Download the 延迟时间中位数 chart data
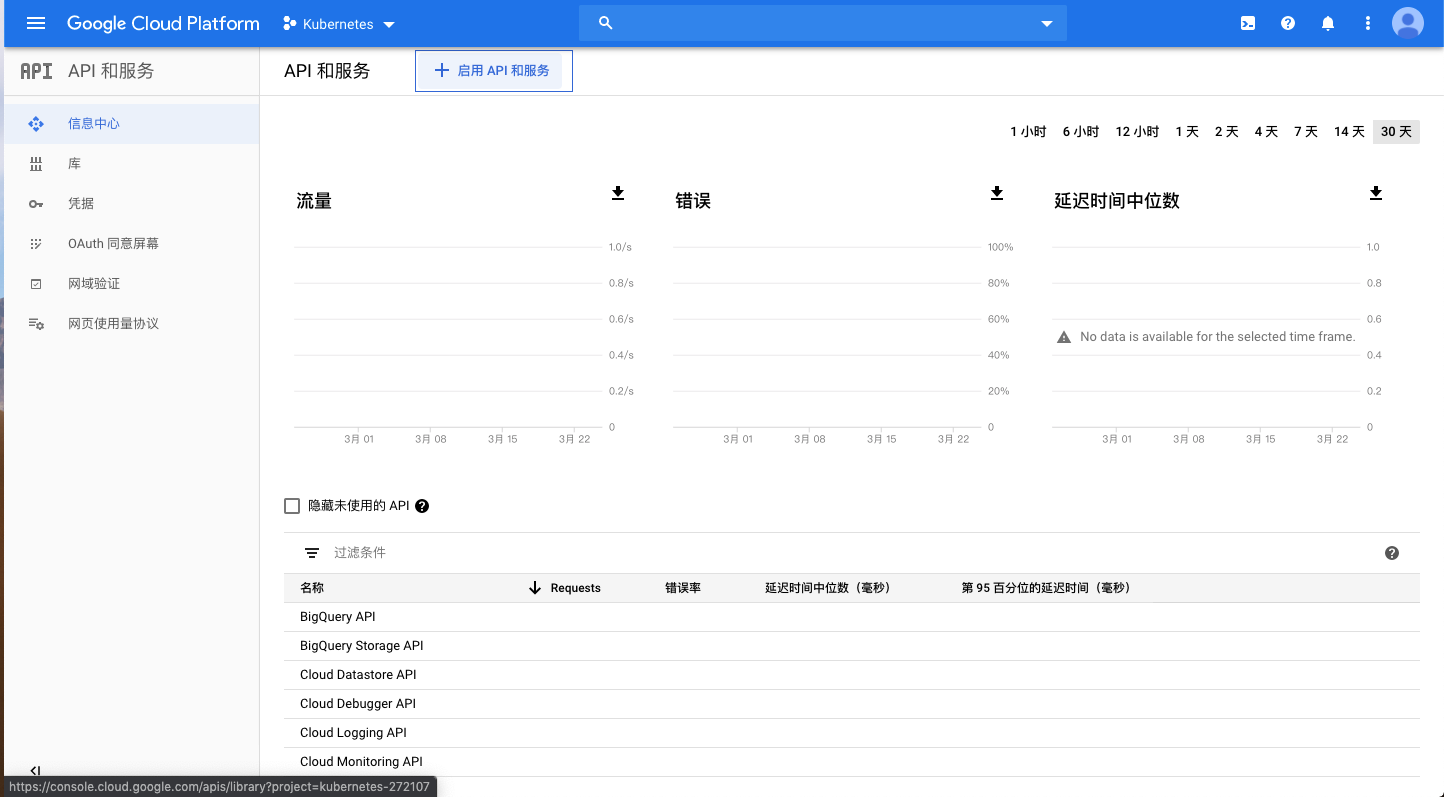Image resolution: width=1444 pixels, height=797 pixels. [1376, 193]
